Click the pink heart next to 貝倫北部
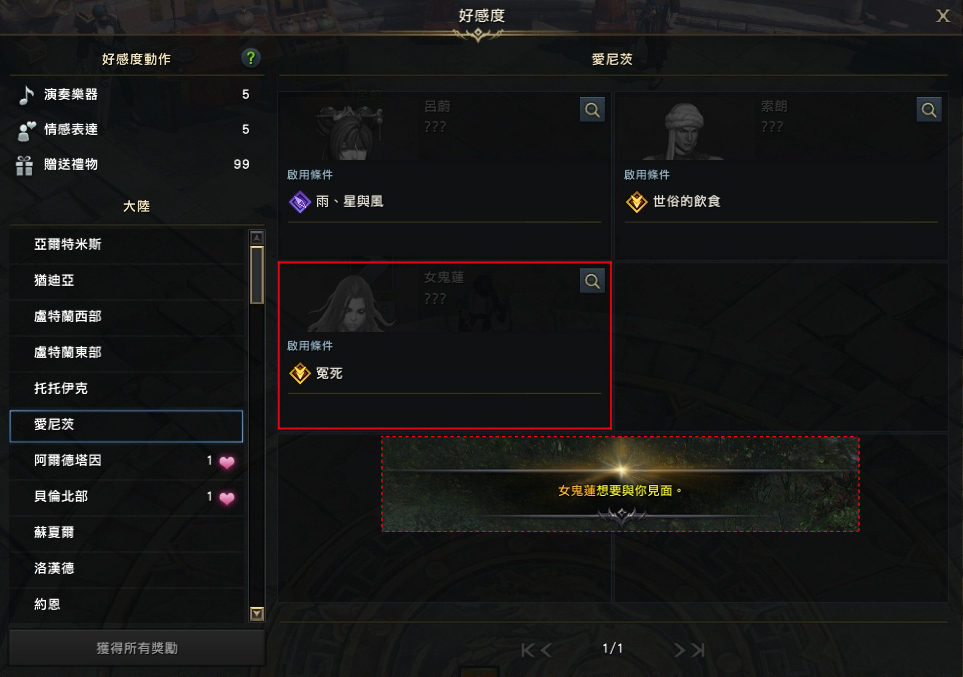This screenshot has width=963, height=677. click(227, 498)
